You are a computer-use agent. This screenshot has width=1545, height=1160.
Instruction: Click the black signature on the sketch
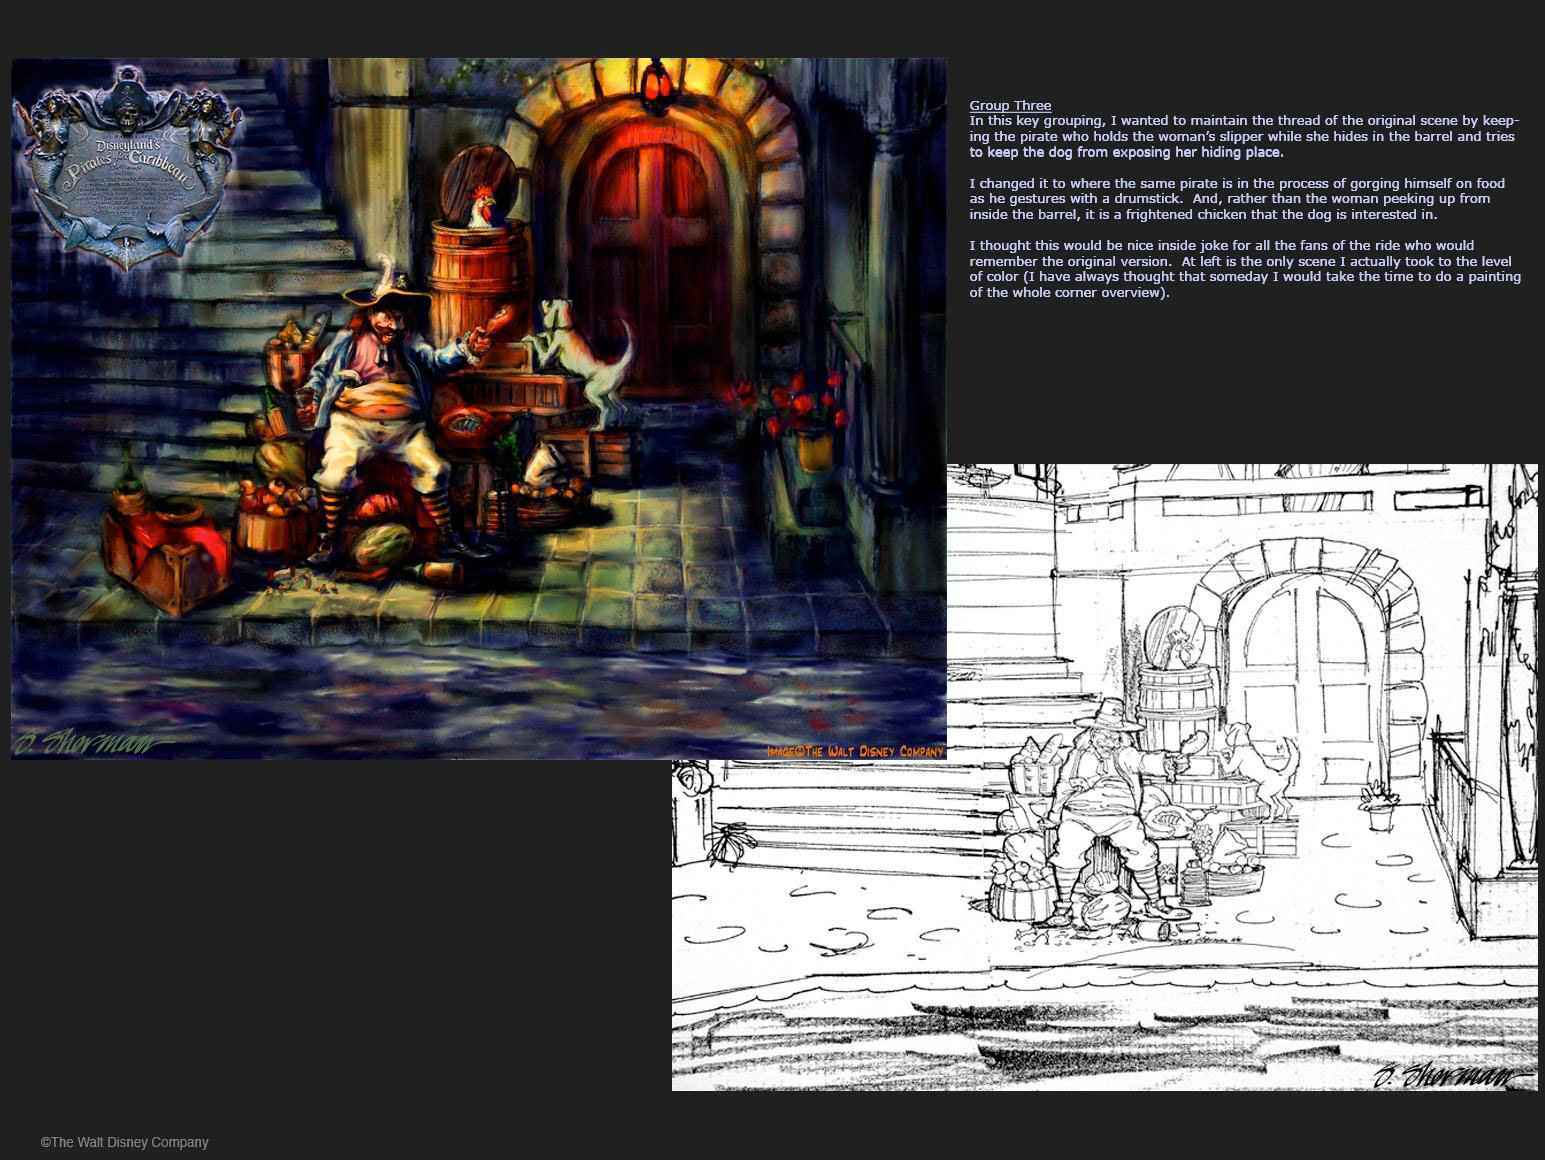coord(1452,1075)
